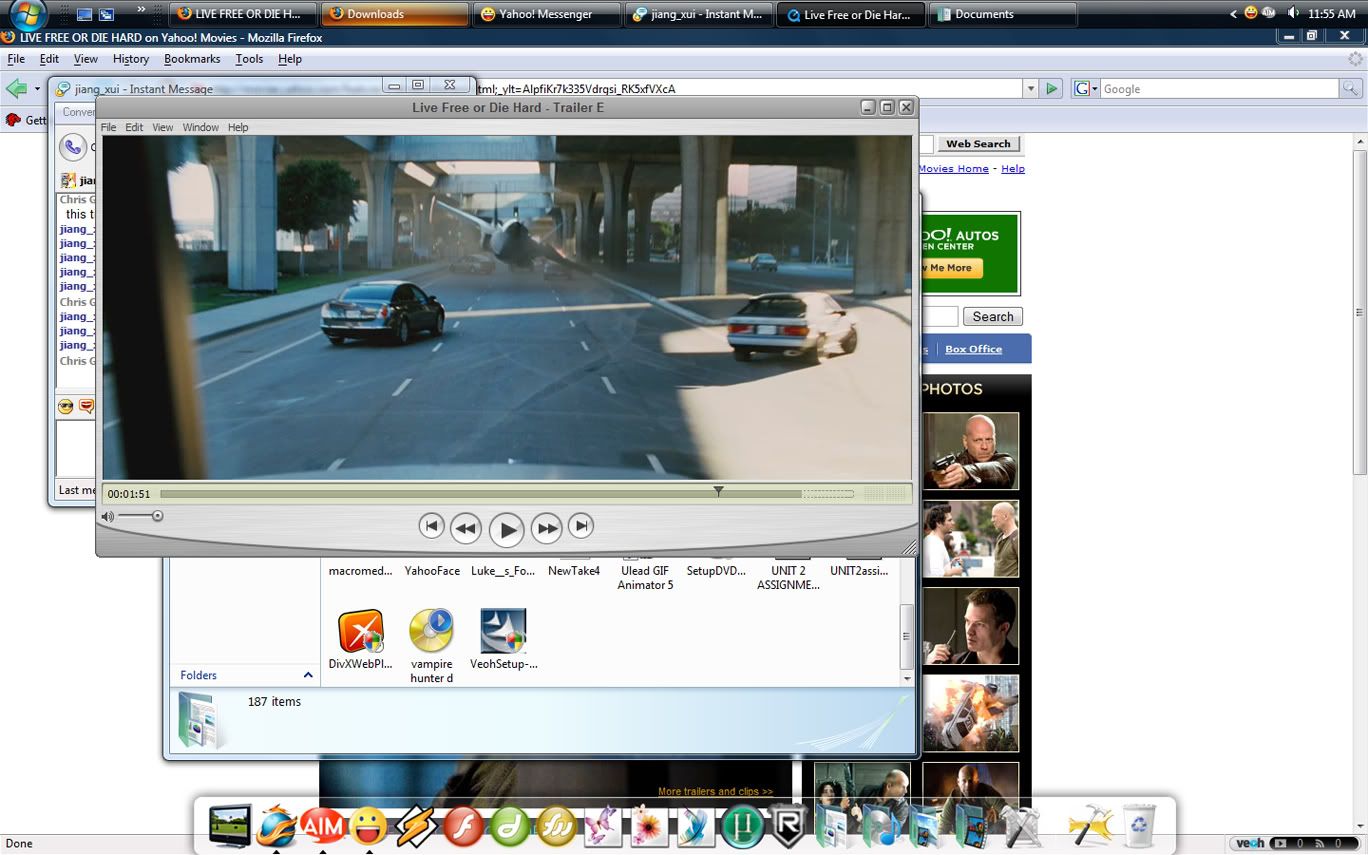Launch Winamp lightning bolt dock icon
1368x855 pixels.
coord(415,826)
